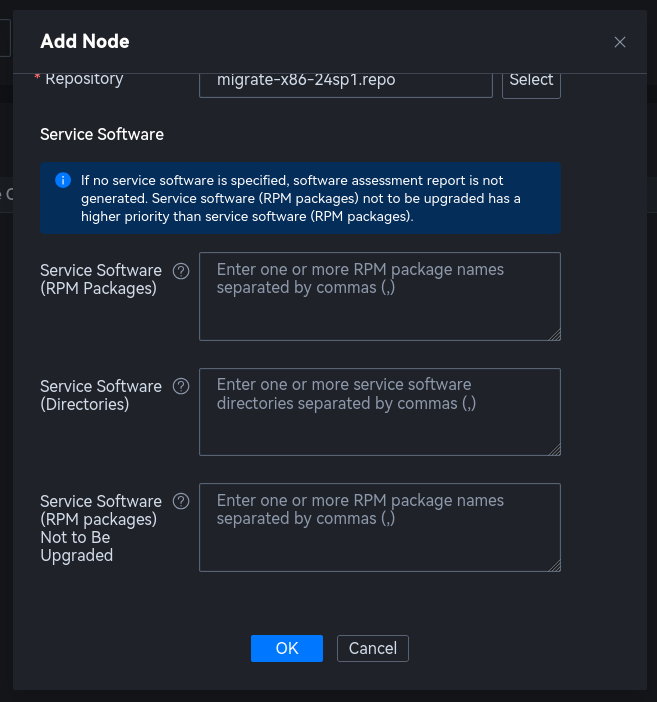
Task: Click the software assessment report notice text
Action: tap(300, 198)
